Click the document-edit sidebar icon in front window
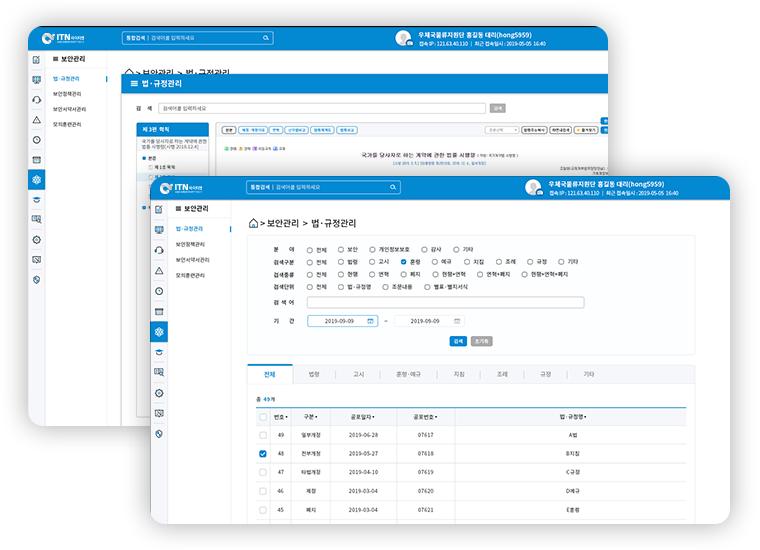760x550 pixels. click(159, 209)
